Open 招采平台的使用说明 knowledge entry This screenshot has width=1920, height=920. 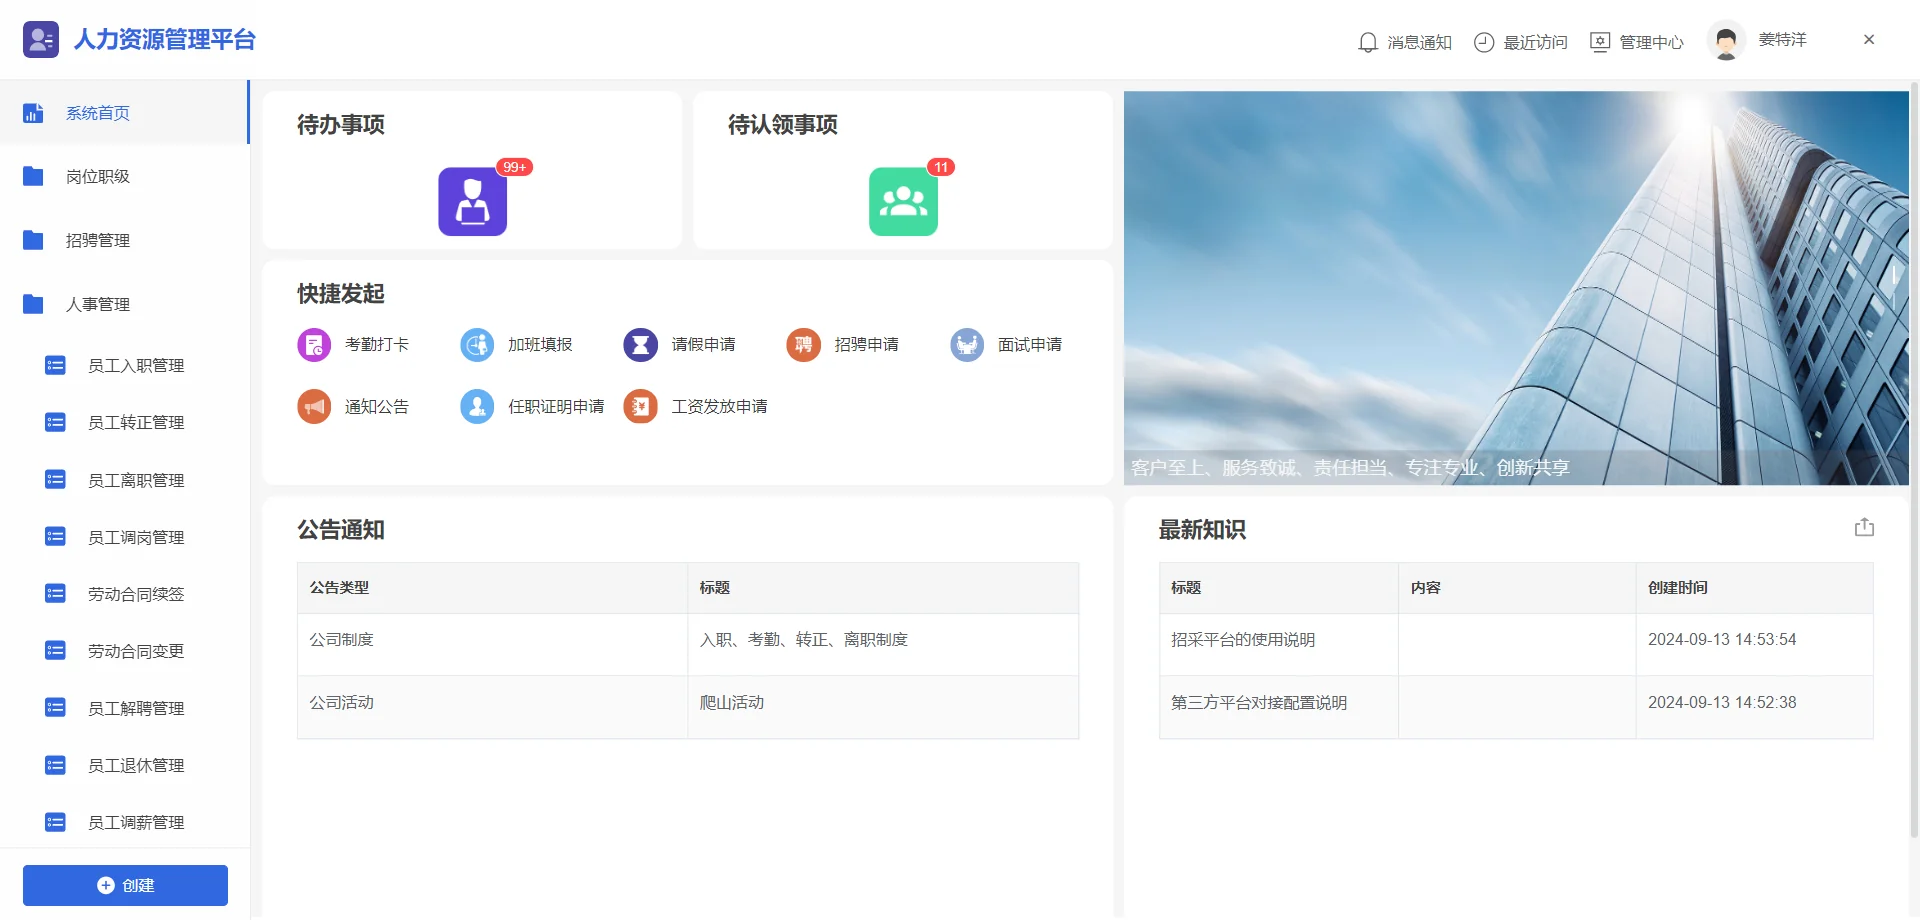tap(1243, 640)
